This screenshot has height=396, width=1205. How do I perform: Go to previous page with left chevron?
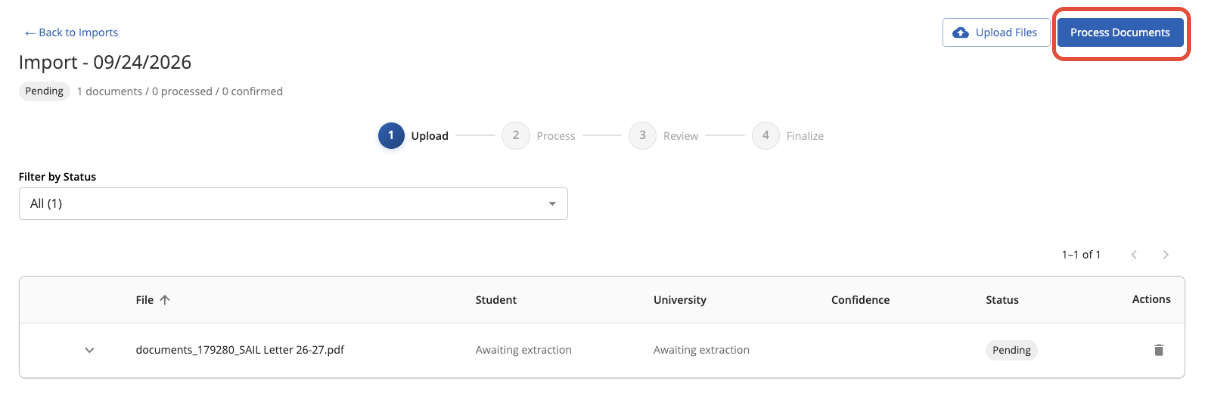point(1134,255)
